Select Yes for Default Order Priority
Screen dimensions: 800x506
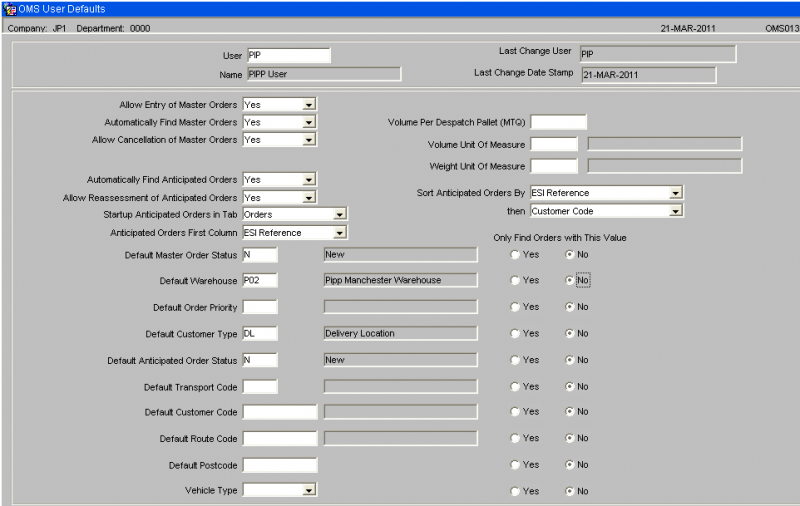(x=515, y=307)
